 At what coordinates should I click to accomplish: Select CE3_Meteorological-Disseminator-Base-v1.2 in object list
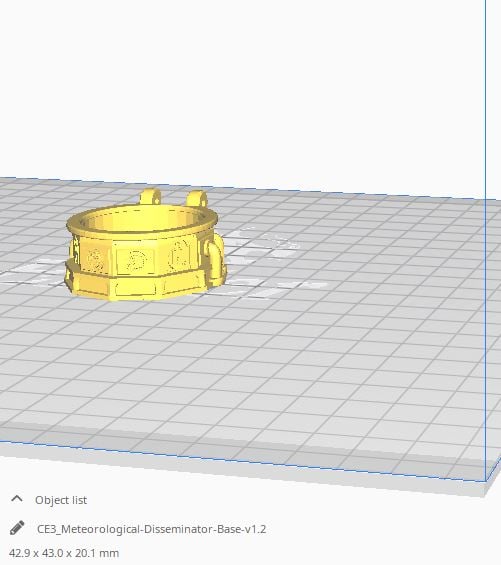(151, 529)
